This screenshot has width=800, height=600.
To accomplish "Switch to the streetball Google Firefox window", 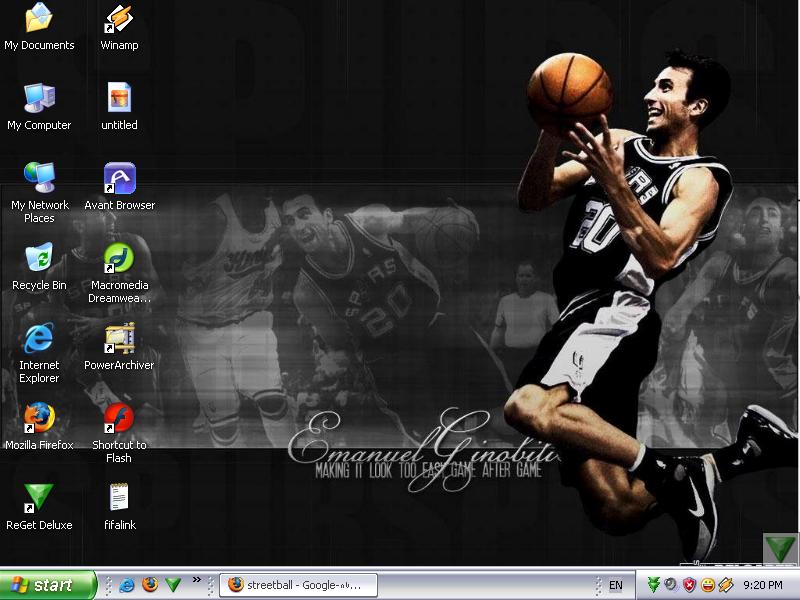I will point(298,585).
